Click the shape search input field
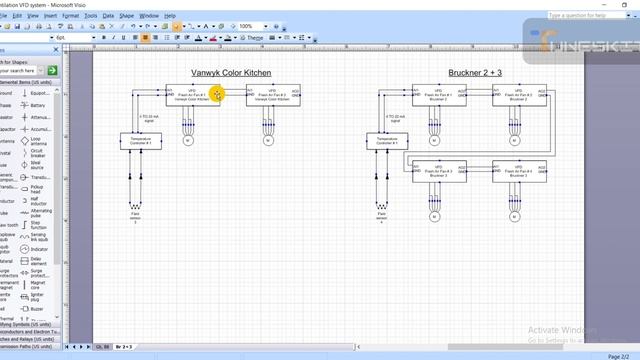Screen dimensions: 640x360 click(x=18, y=71)
